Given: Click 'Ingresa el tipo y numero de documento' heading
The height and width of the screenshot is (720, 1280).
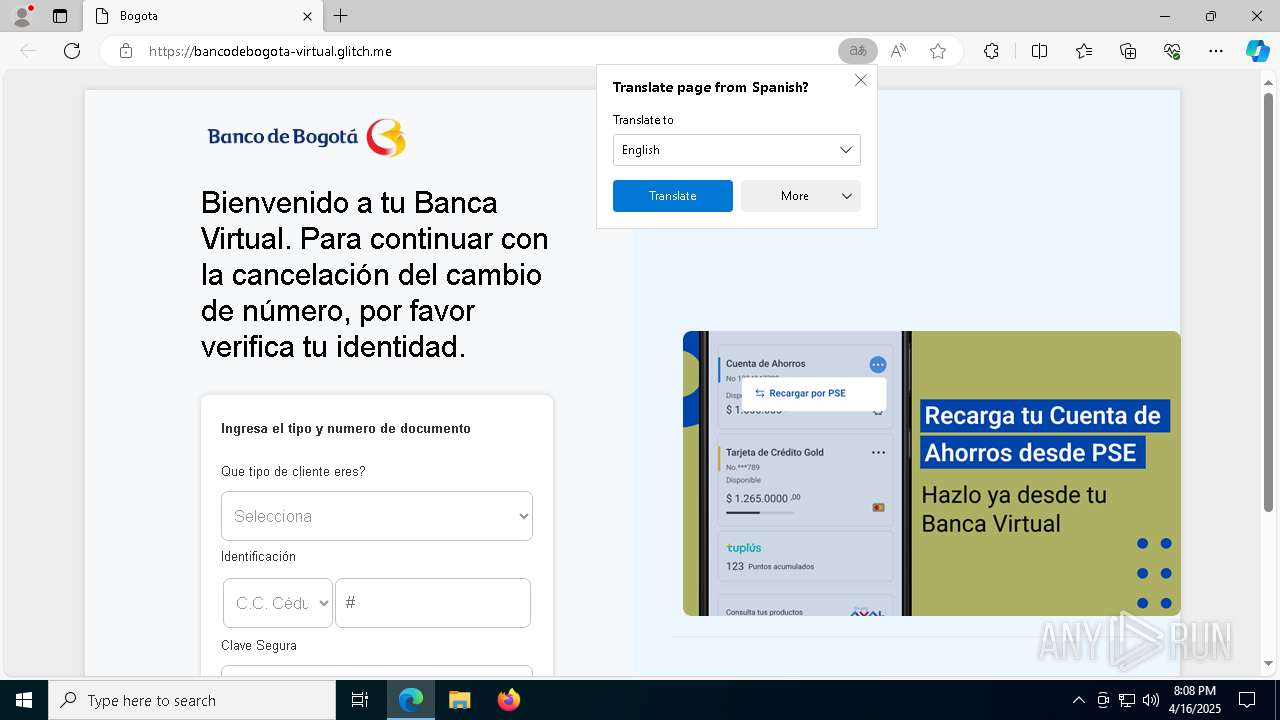Looking at the screenshot, I should pyautogui.click(x=346, y=428).
